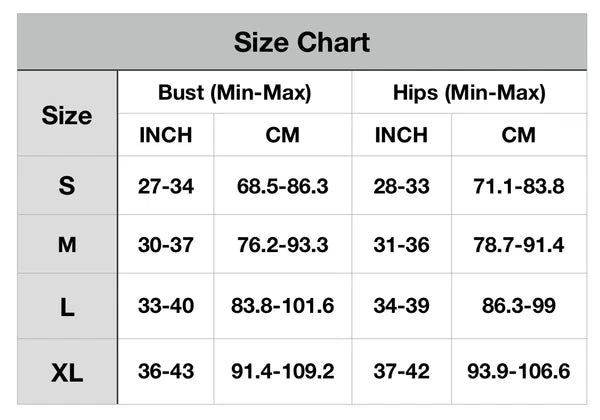
Task: Click the Size Chart title header
Action: [x=301, y=42]
